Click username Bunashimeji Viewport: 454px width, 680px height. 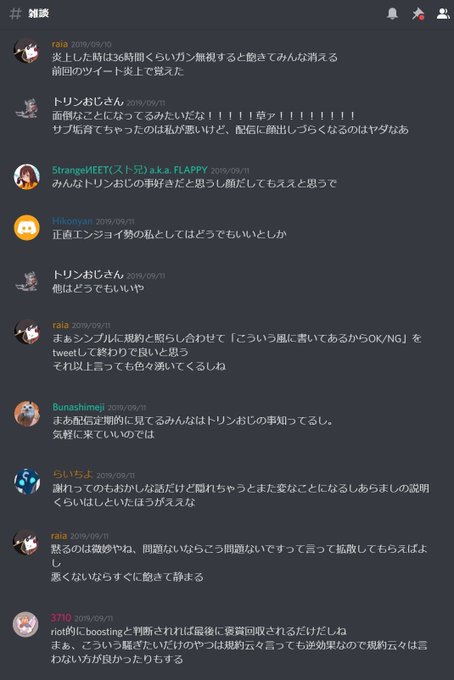78,407
